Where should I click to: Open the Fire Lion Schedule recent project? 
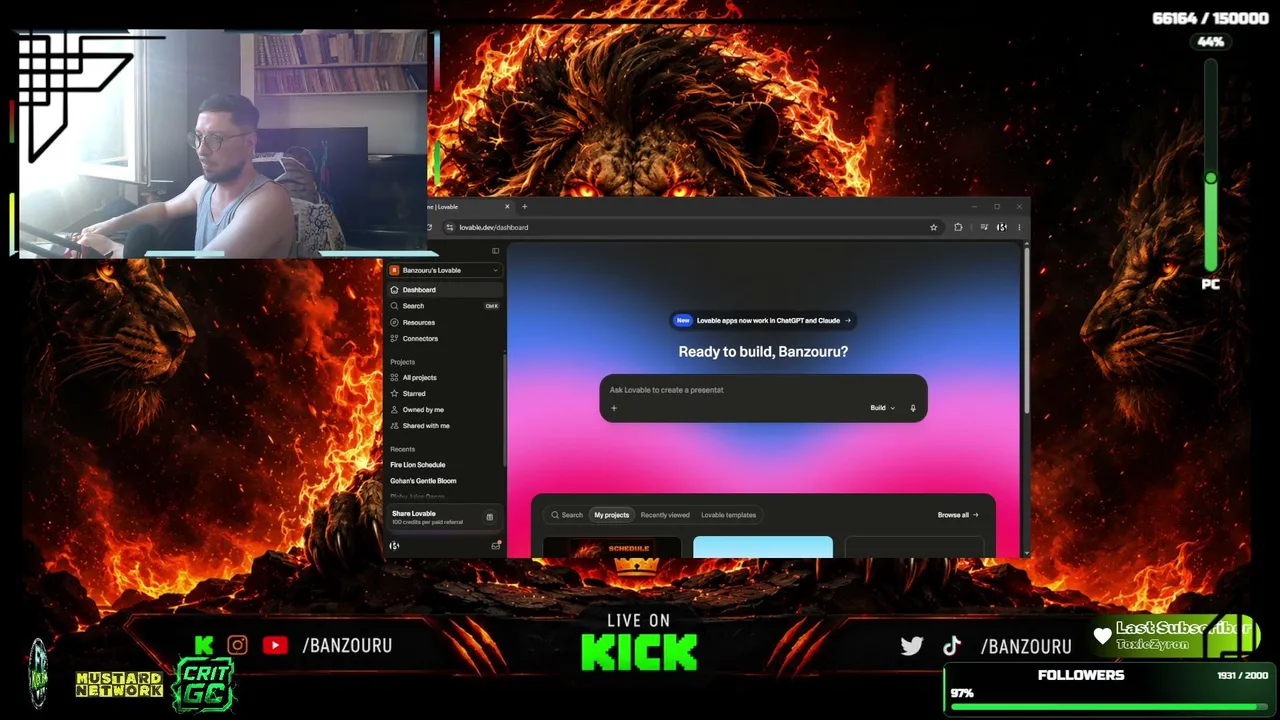[444, 465]
